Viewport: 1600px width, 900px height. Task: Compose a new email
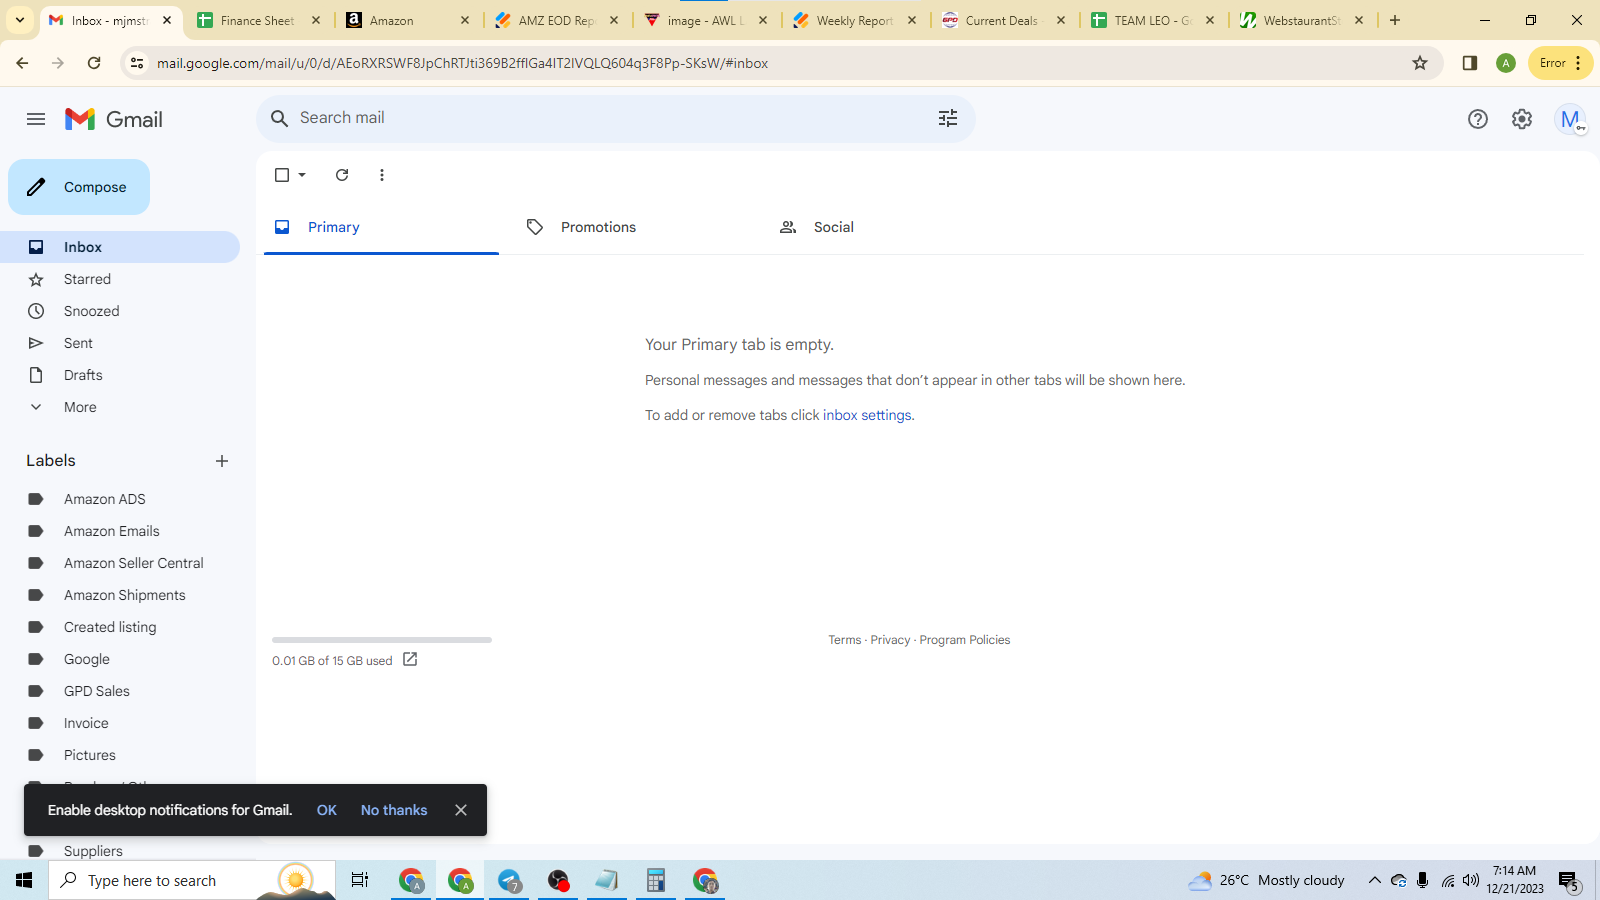click(x=79, y=187)
